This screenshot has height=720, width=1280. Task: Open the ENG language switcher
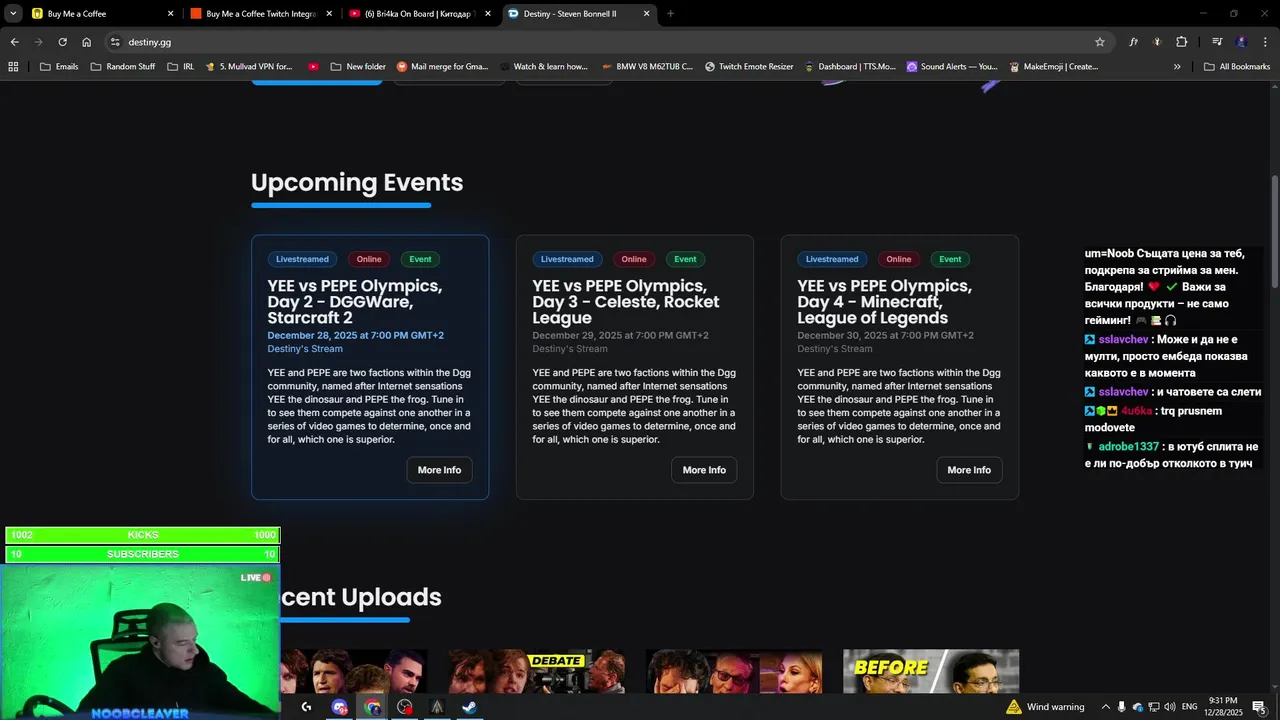tap(1189, 707)
